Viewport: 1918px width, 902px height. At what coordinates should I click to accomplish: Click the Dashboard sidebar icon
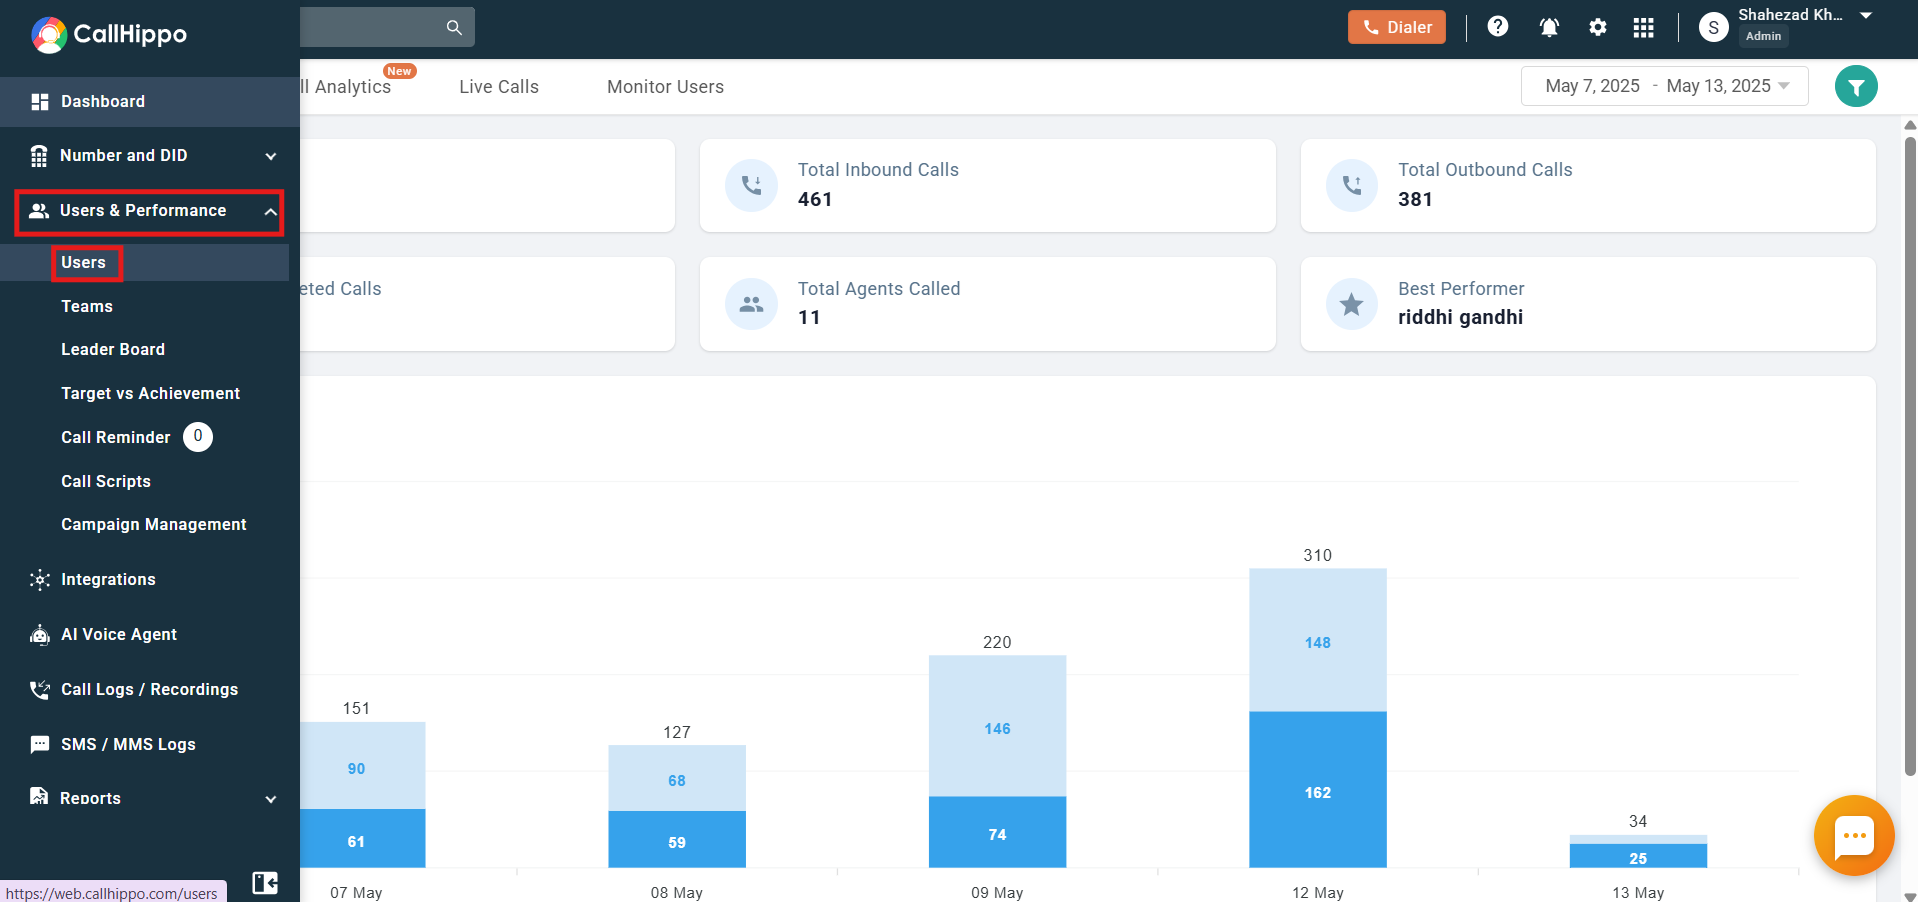click(x=40, y=101)
